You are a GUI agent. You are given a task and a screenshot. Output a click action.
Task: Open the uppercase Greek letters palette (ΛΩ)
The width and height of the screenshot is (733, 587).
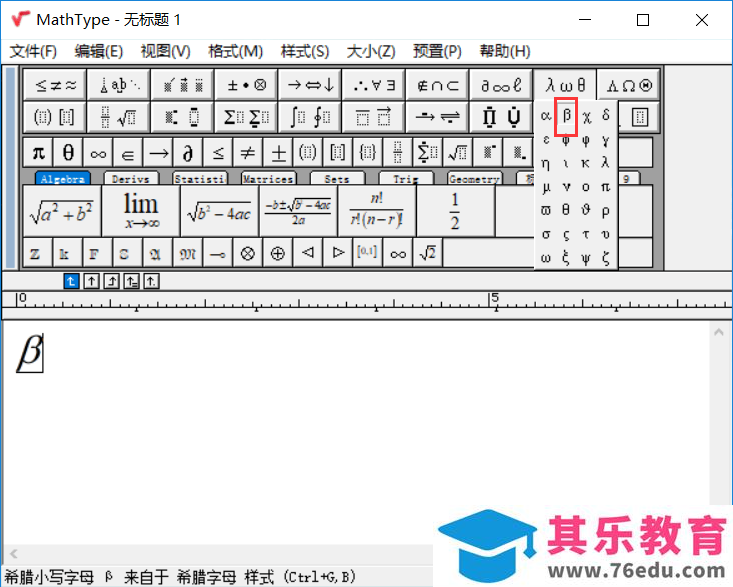click(628, 85)
